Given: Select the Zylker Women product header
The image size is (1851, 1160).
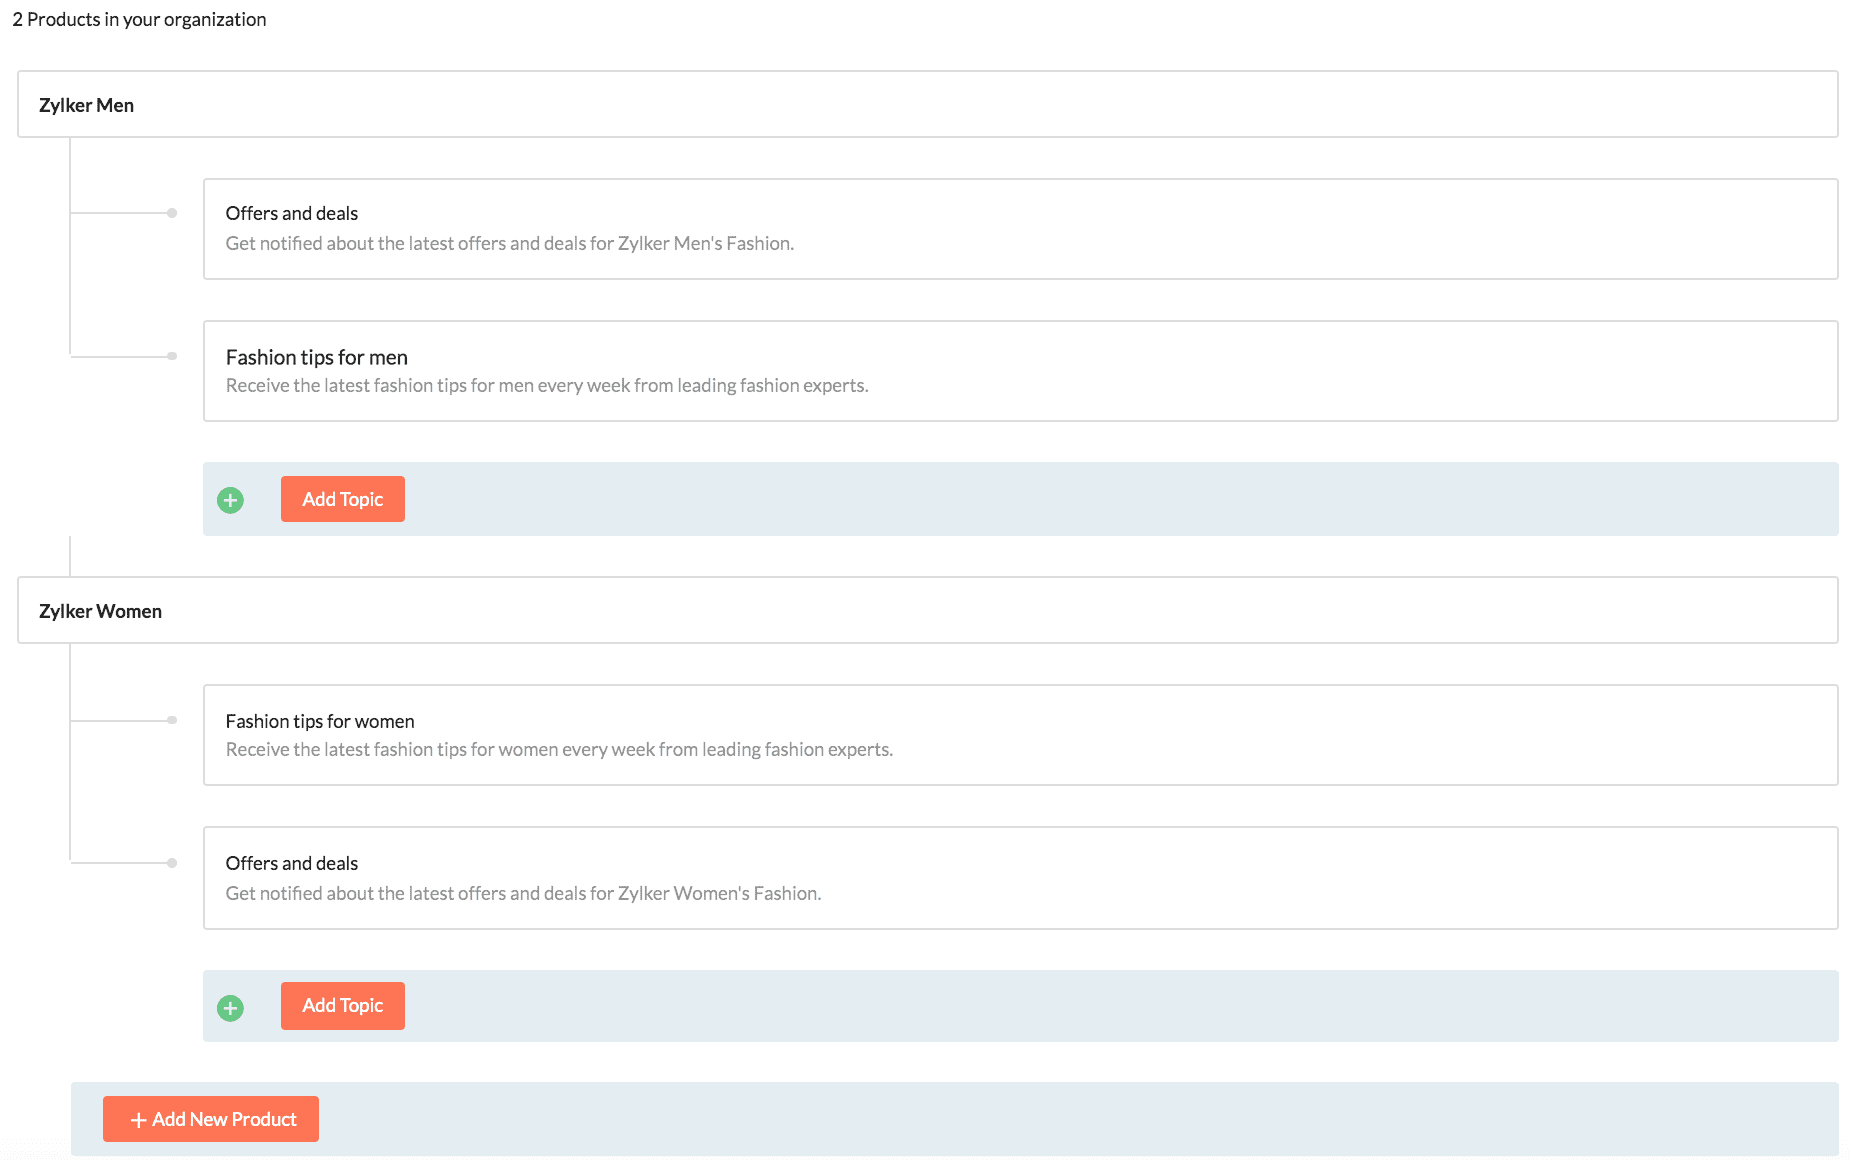Looking at the screenshot, I should pos(100,611).
